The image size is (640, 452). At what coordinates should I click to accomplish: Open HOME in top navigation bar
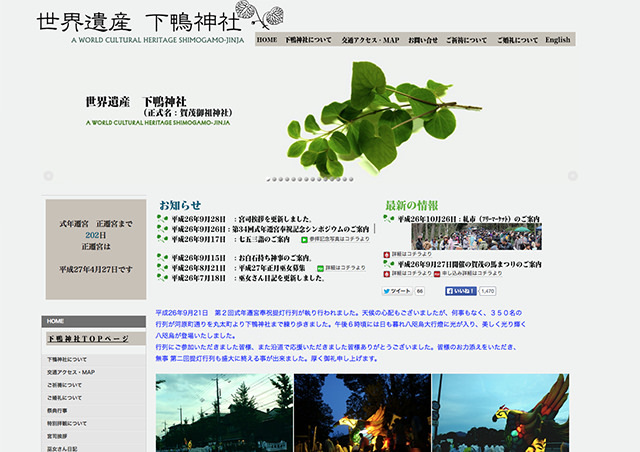(x=267, y=40)
